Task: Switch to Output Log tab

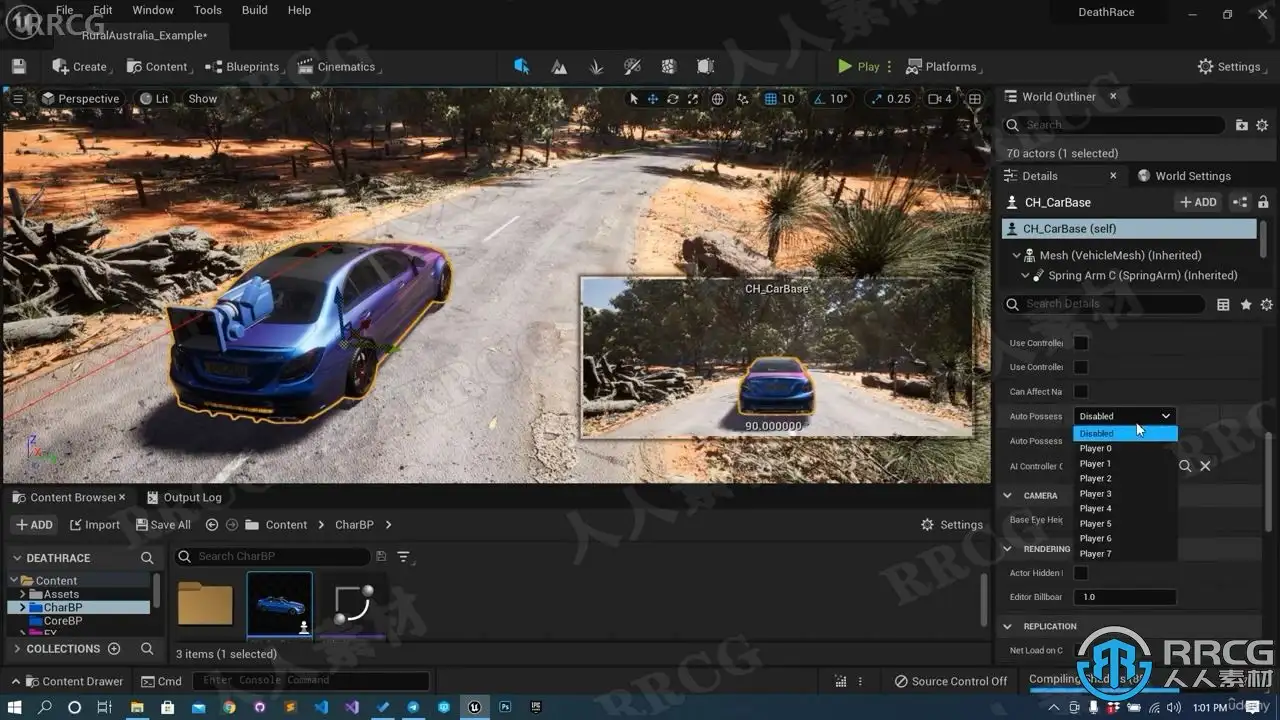Action: [x=184, y=497]
